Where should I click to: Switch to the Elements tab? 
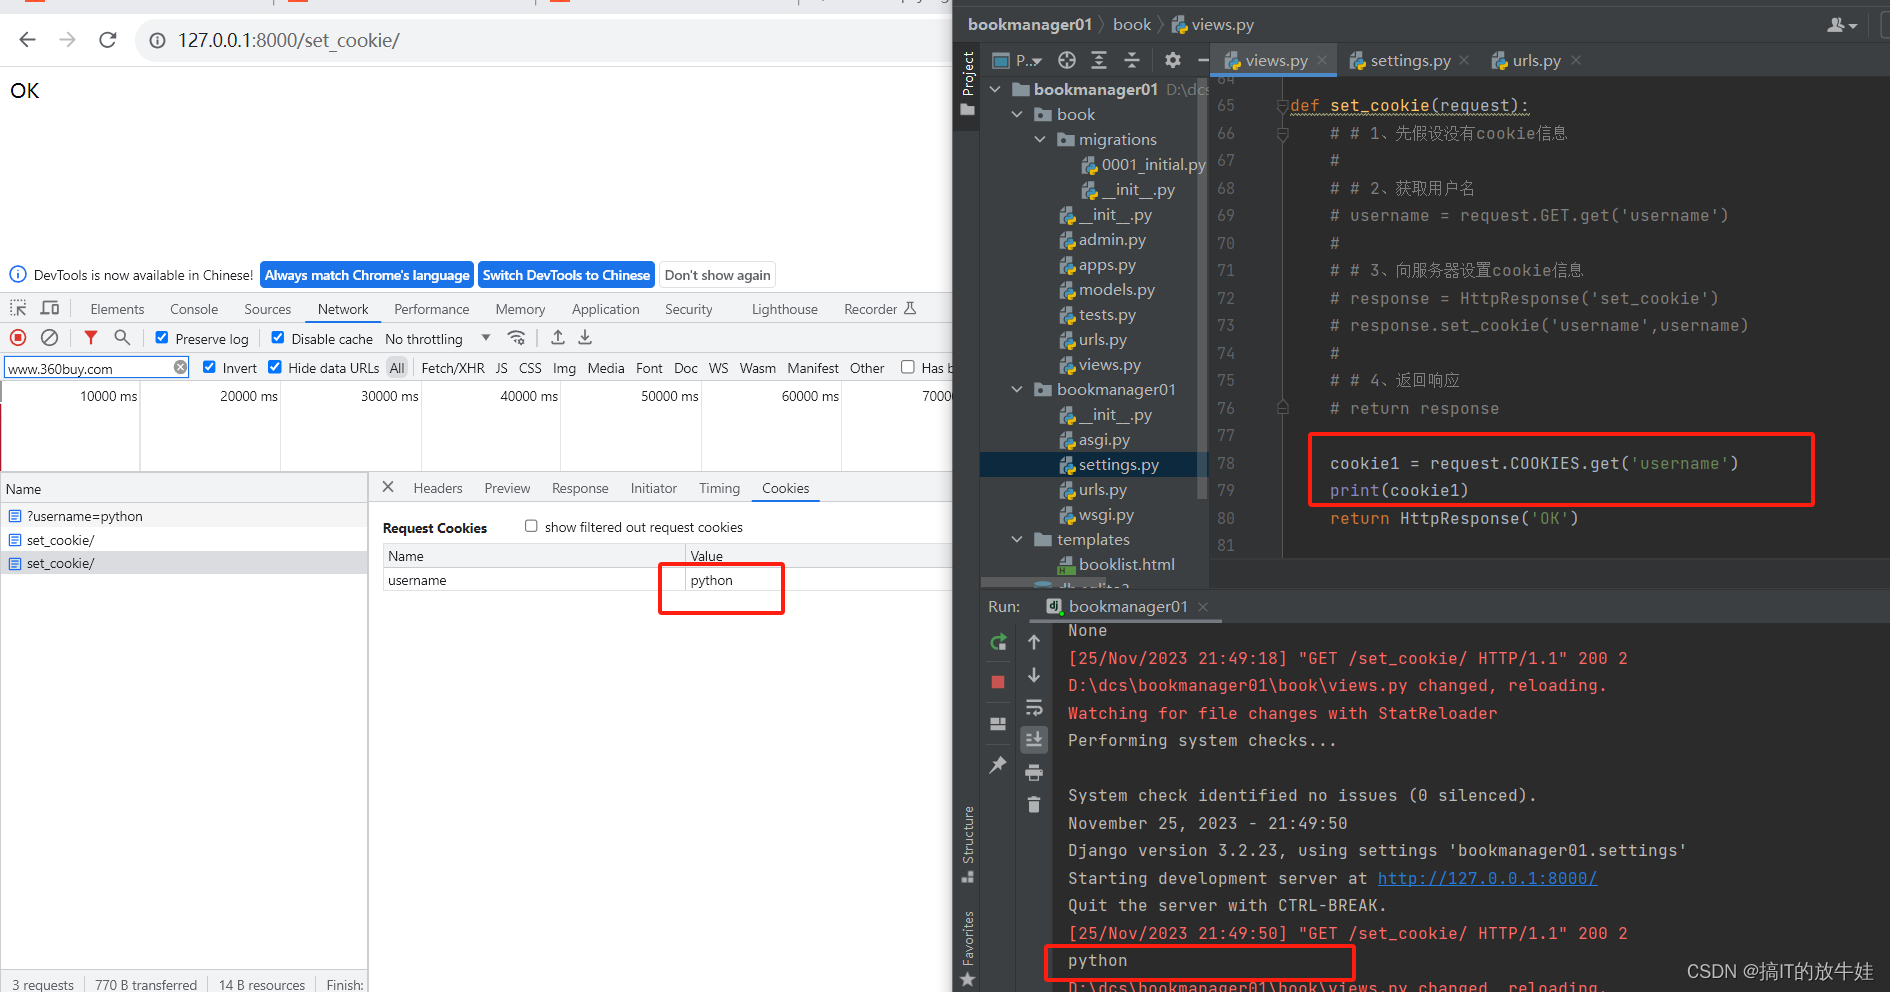coord(117,309)
